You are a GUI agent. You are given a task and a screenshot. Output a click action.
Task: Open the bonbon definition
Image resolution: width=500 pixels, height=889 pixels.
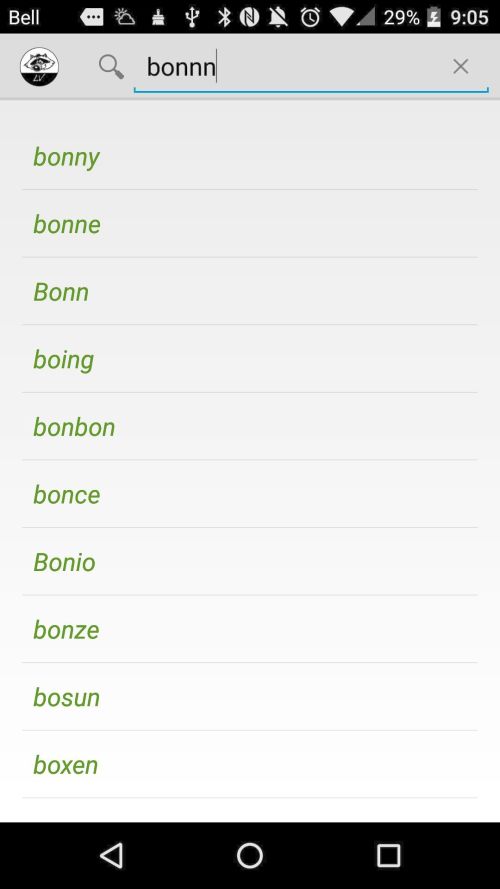click(x=249, y=426)
